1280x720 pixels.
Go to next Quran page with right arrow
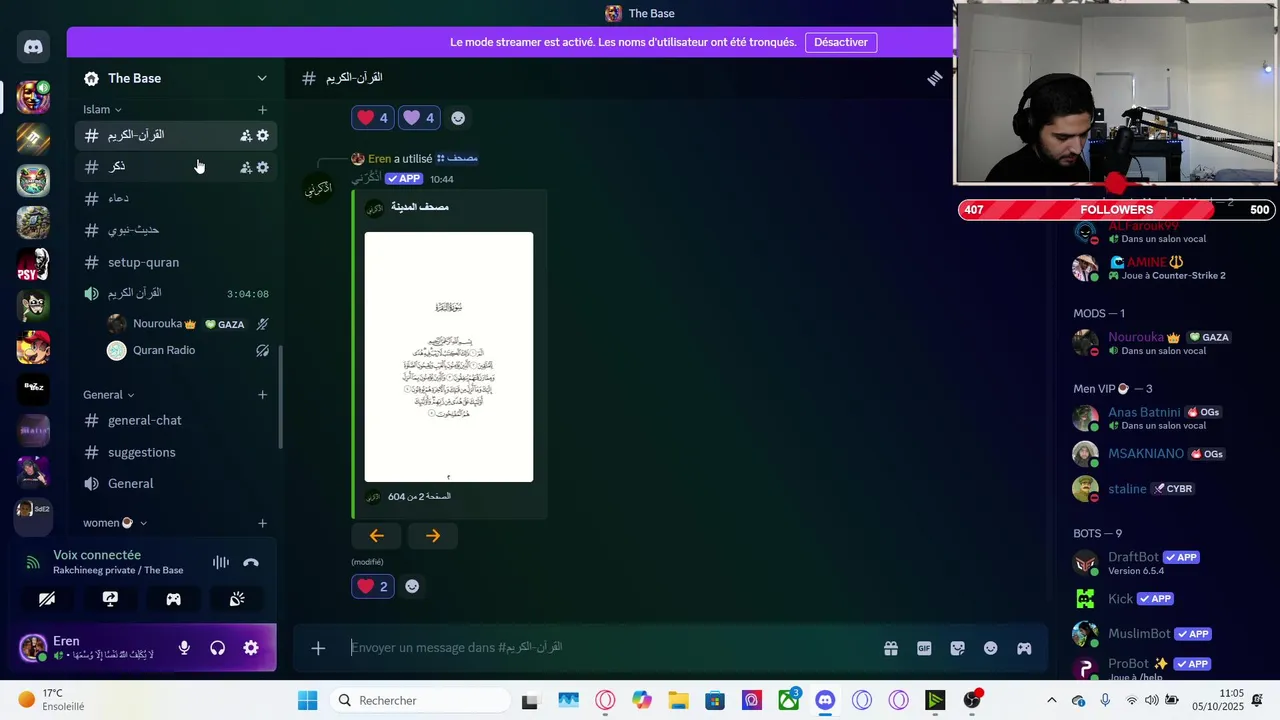432,536
